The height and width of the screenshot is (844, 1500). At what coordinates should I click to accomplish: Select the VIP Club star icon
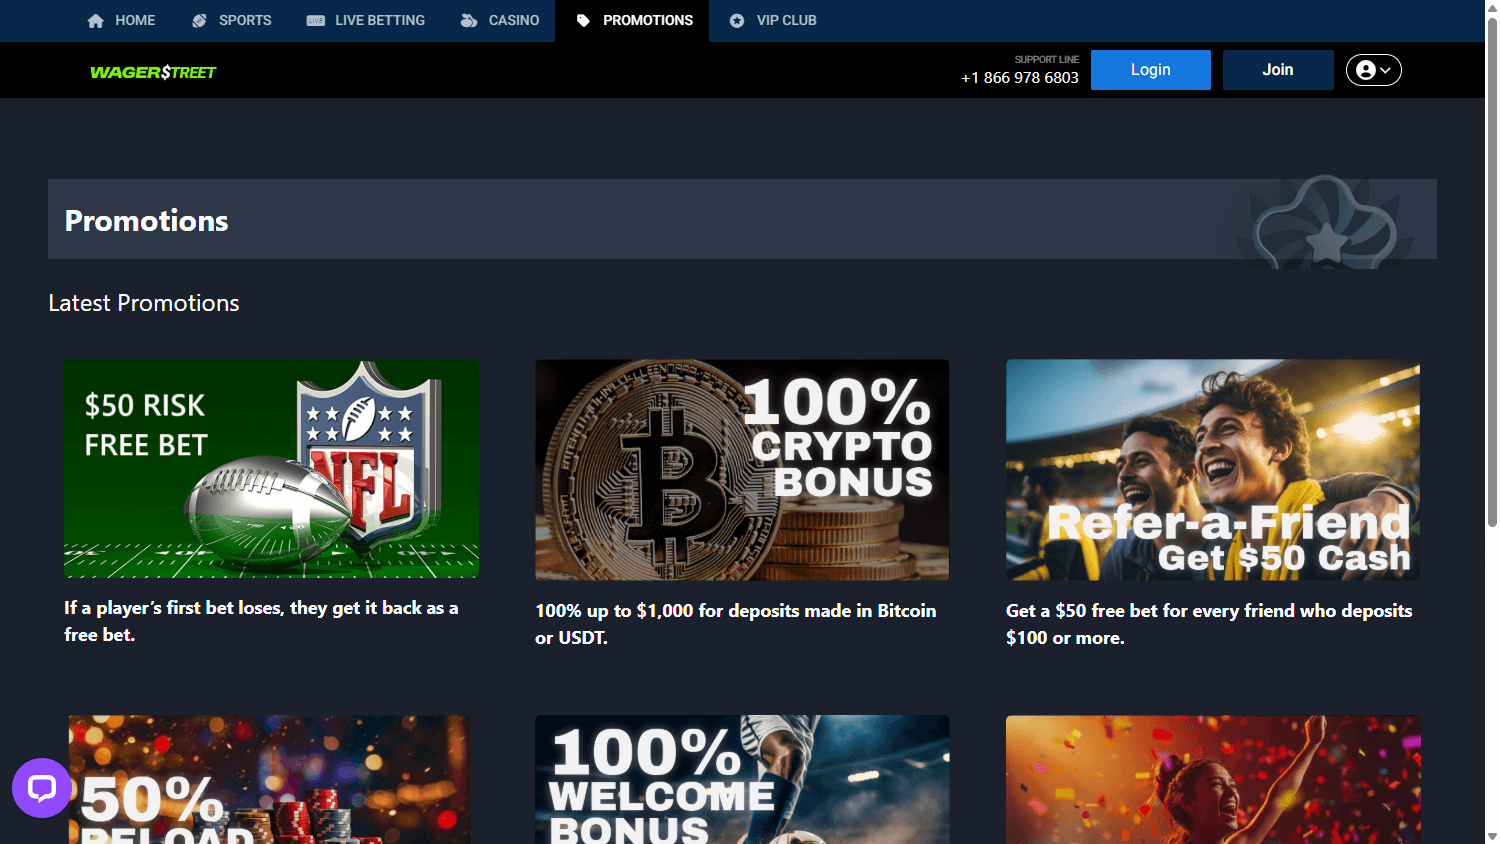pos(737,20)
